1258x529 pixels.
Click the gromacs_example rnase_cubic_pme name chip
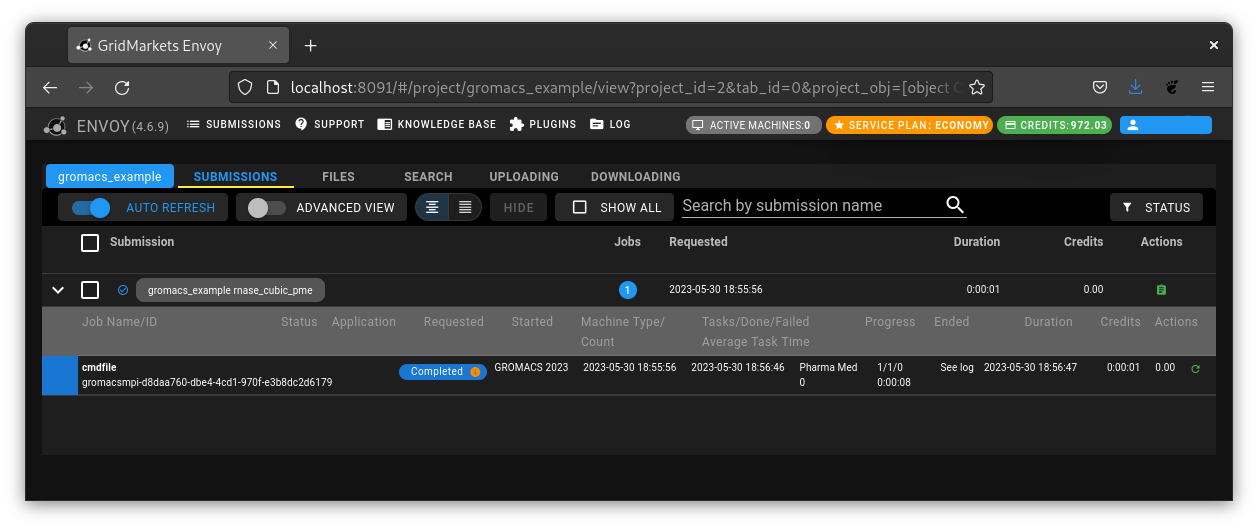tap(230, 290)
